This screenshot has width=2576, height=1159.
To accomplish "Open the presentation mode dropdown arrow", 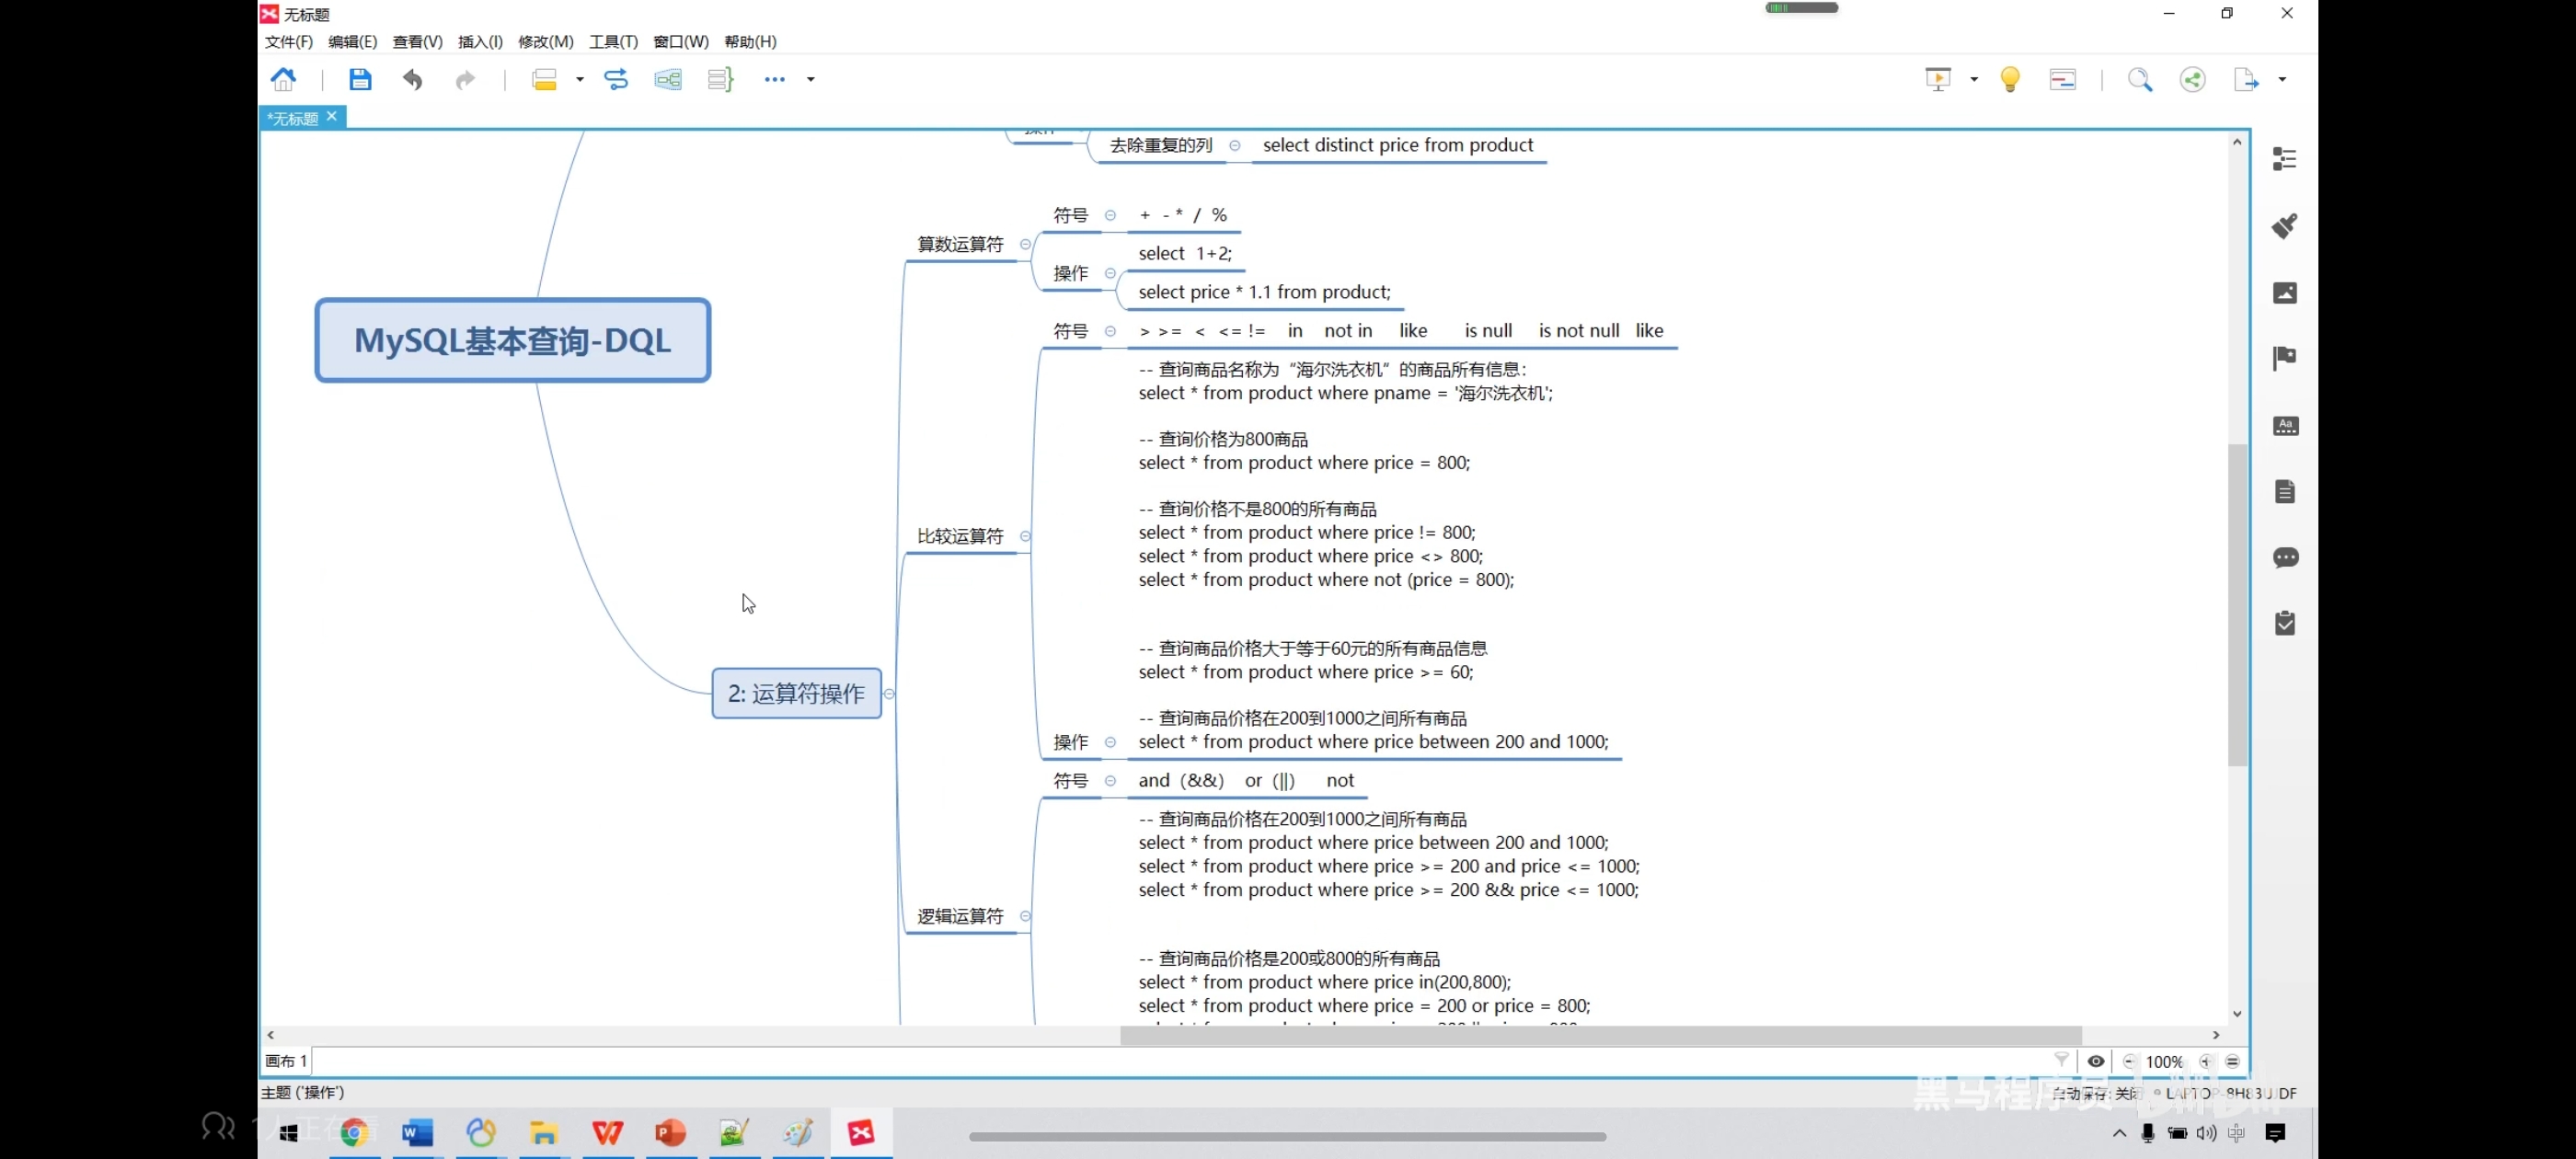I will tap(1974, 79).
